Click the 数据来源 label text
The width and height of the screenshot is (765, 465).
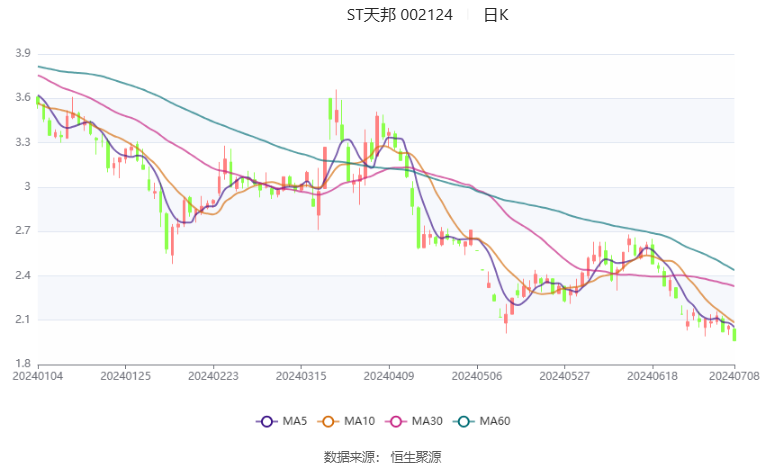[348, 456]
